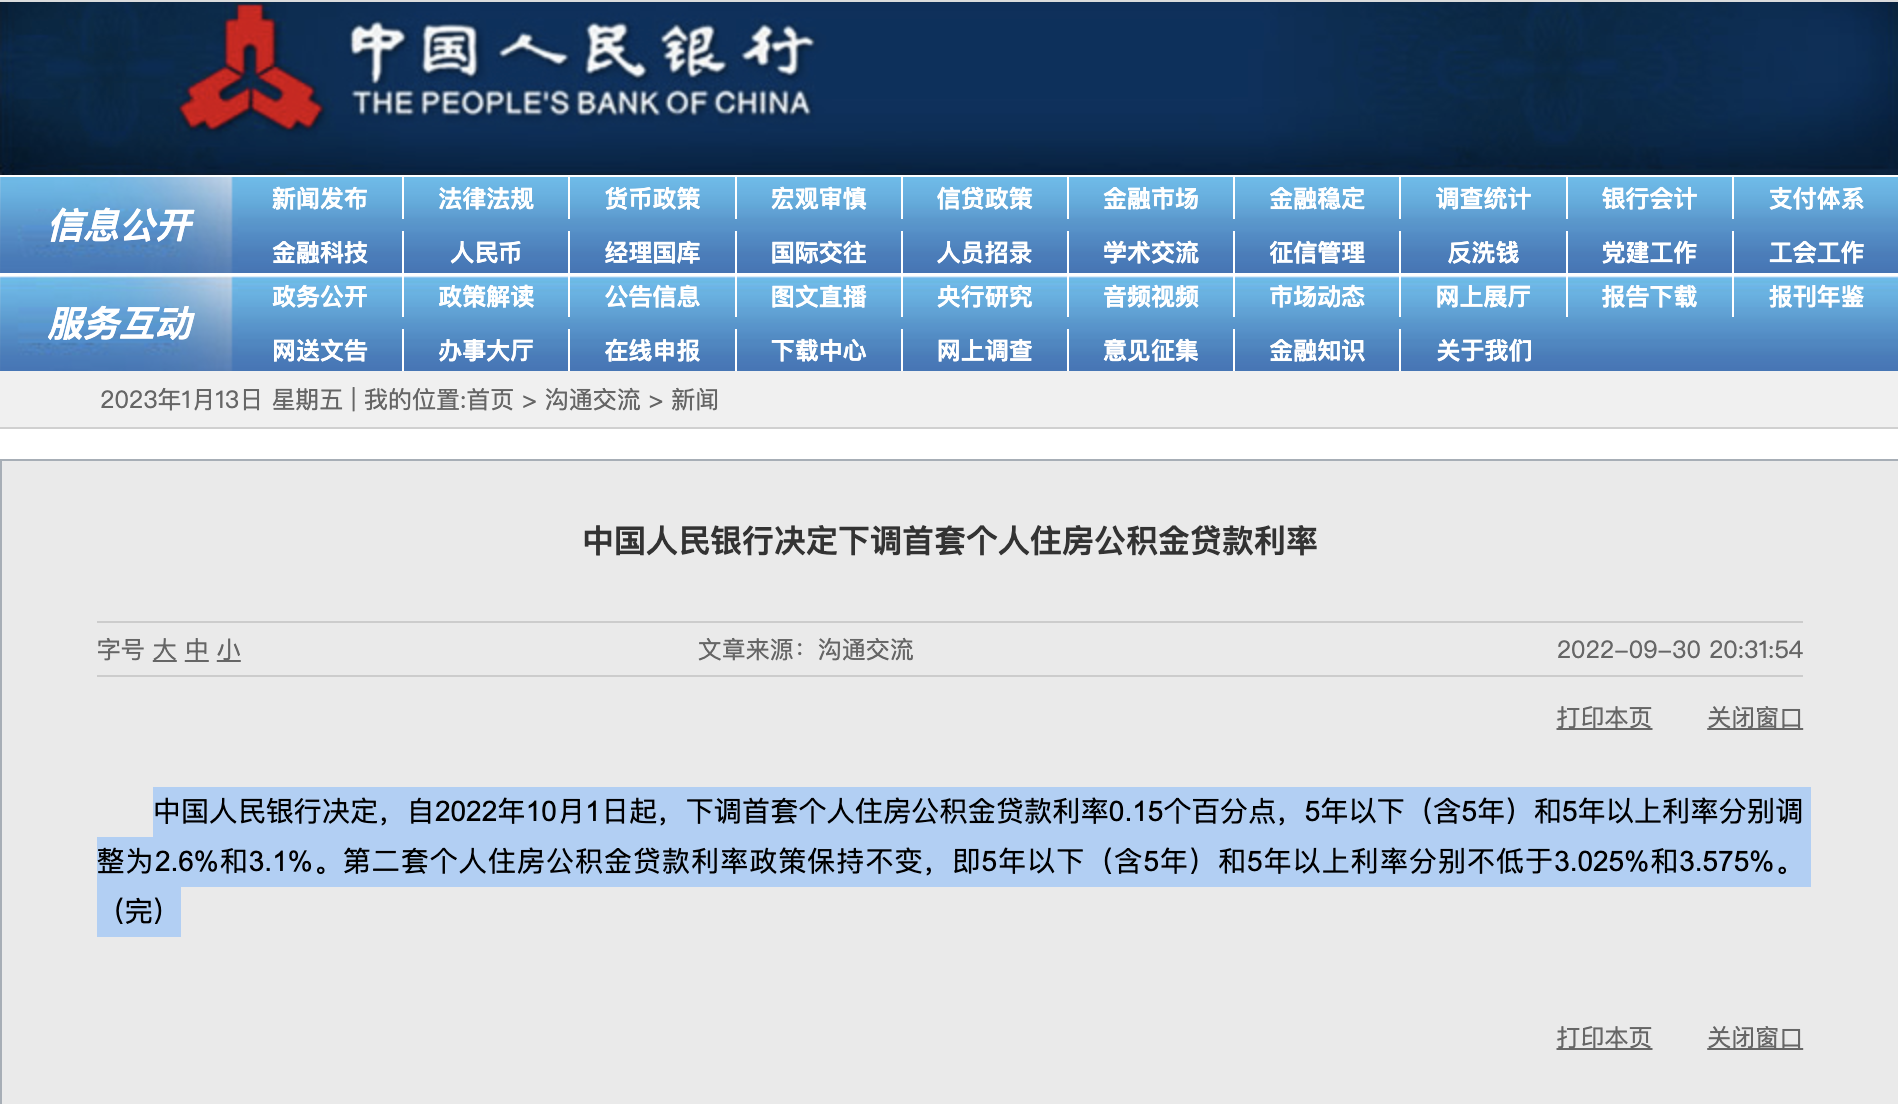Open 在线申报 navigation item
Image resolution: width=1898 pixels, height=1104 pixels.
[652, 351]
